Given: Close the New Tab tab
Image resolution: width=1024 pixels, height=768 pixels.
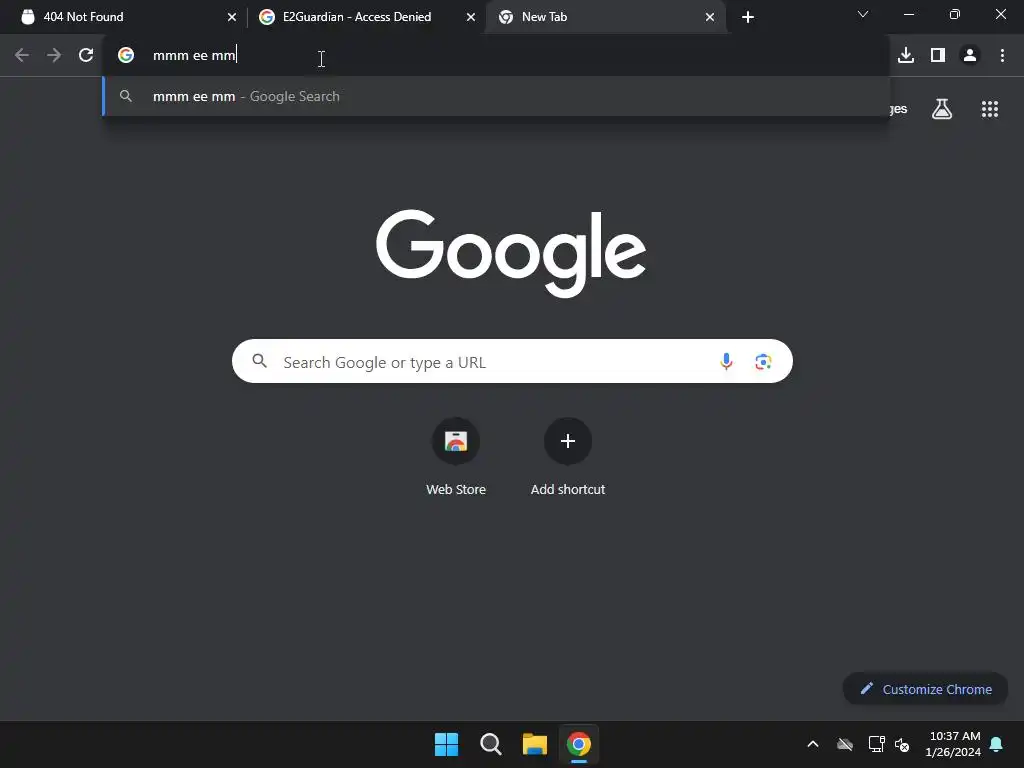Looking at the screenshot, I should coord(710,17).
